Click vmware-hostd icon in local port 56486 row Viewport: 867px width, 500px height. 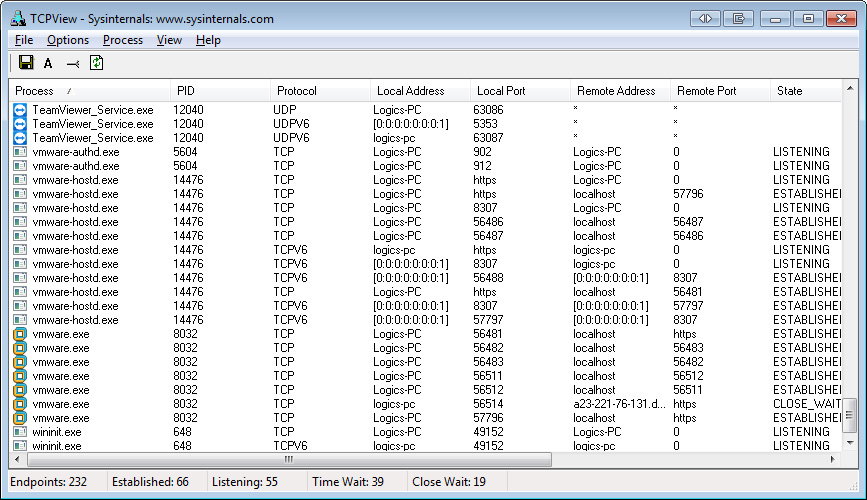tap(20, 222)
